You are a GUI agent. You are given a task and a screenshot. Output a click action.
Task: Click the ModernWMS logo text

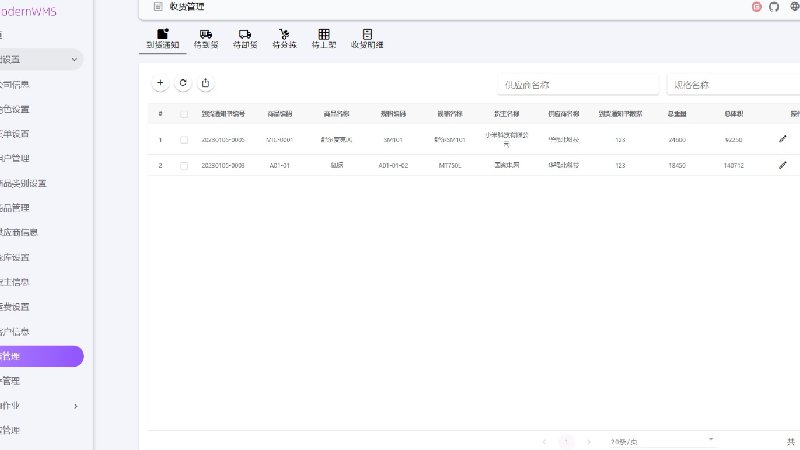point(28,11)
